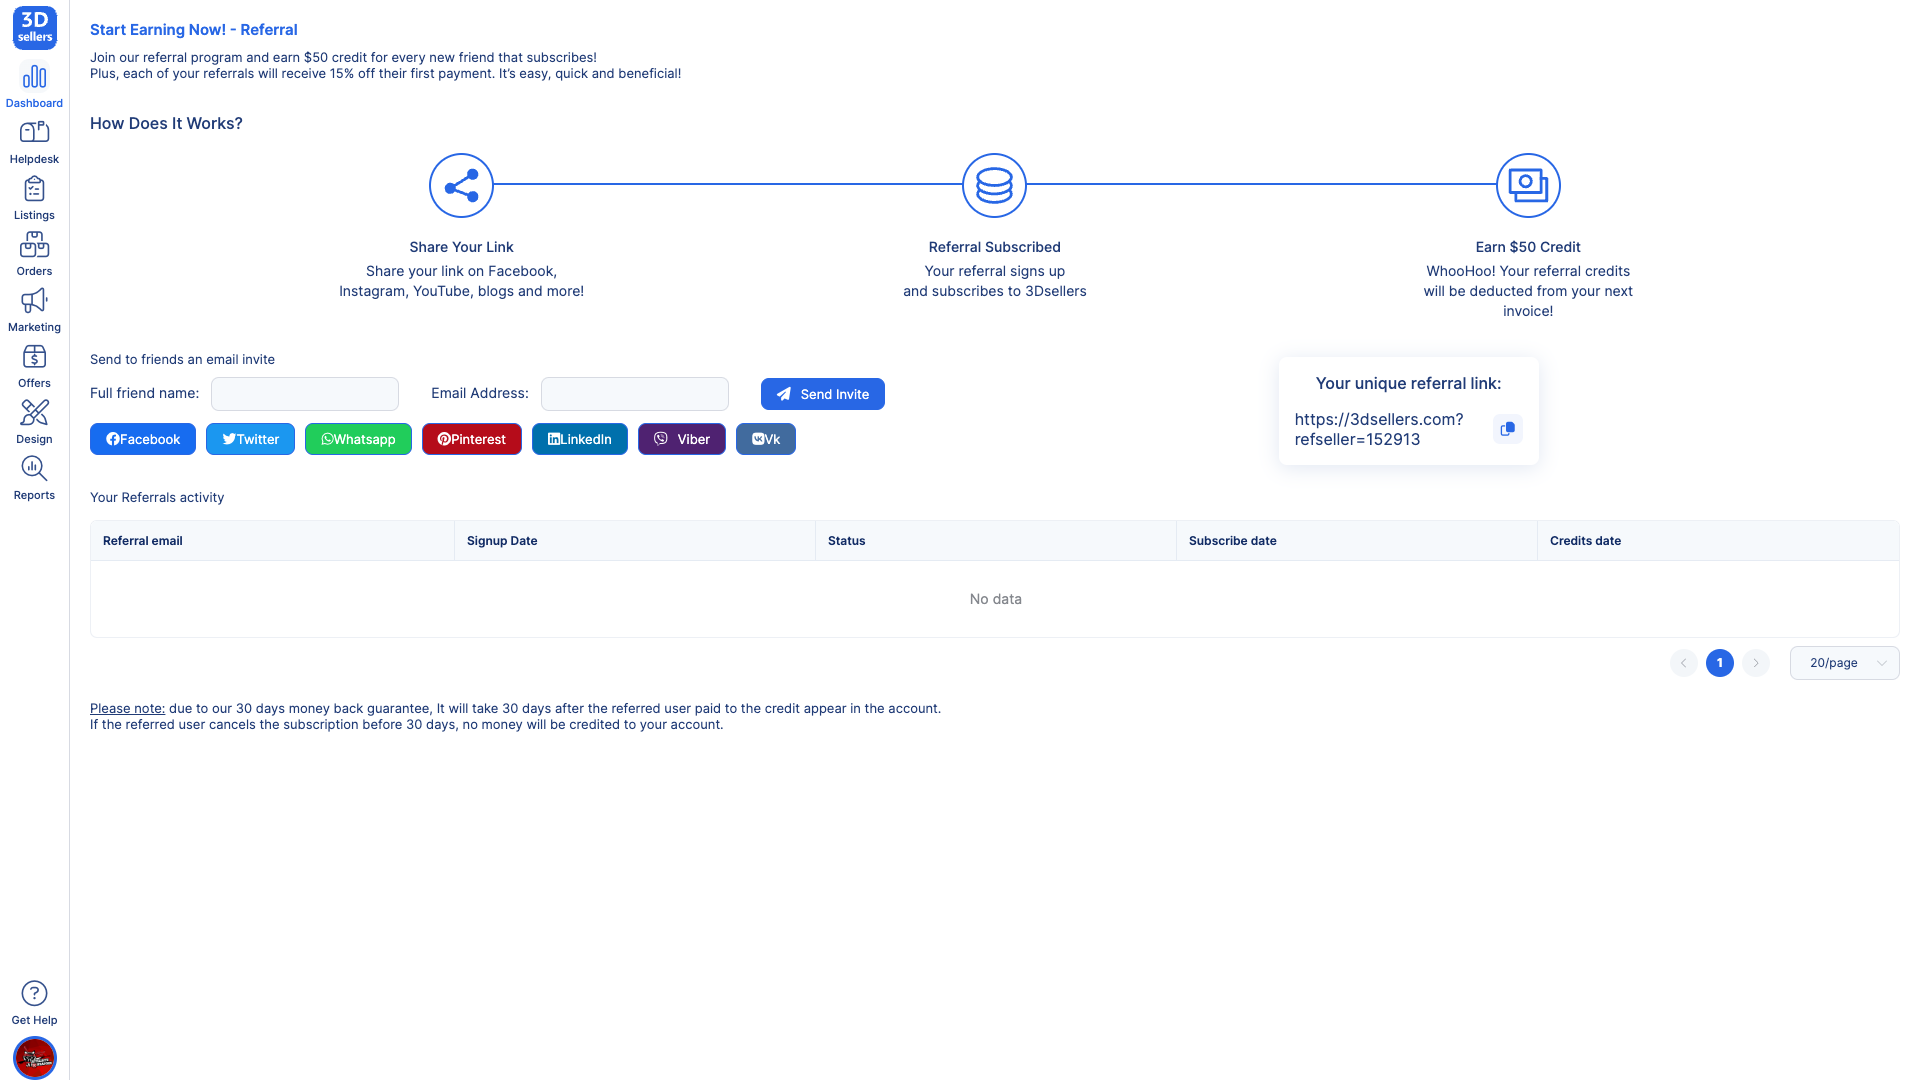This screenshot has height=1080, width=1918.
Task: Click the Full friend name input field
Action: (304, 393)
